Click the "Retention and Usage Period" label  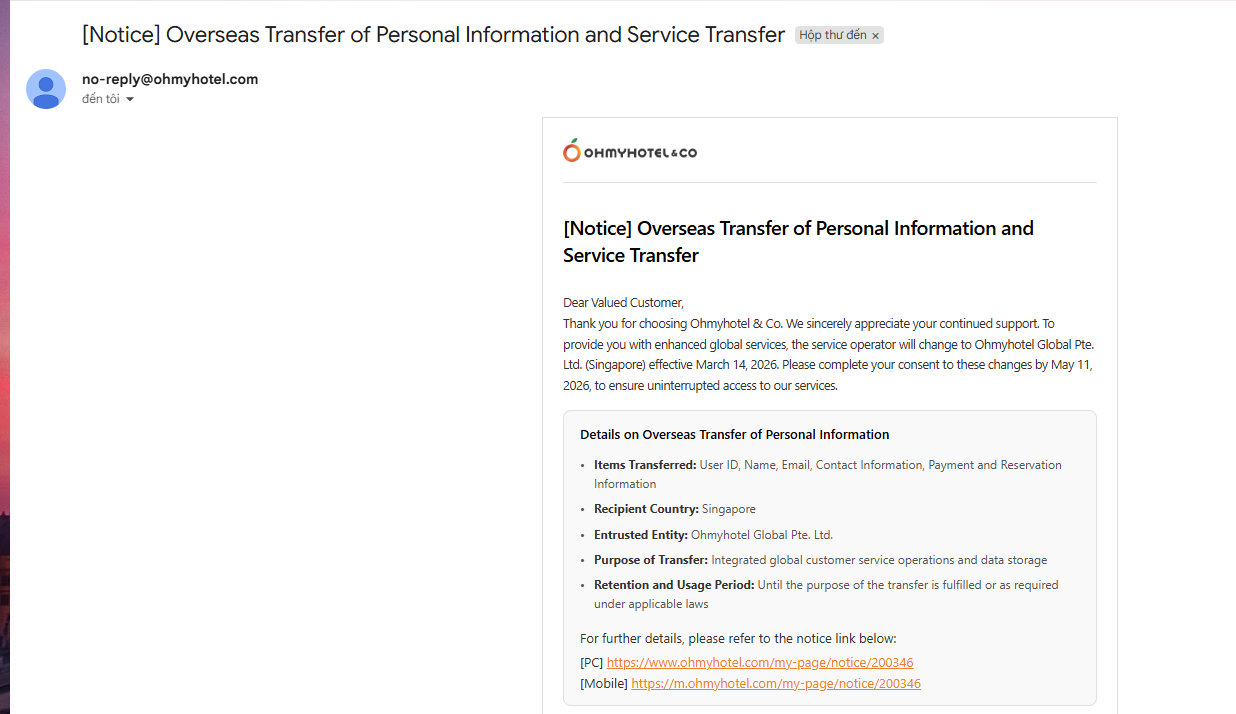pos(673,585)
